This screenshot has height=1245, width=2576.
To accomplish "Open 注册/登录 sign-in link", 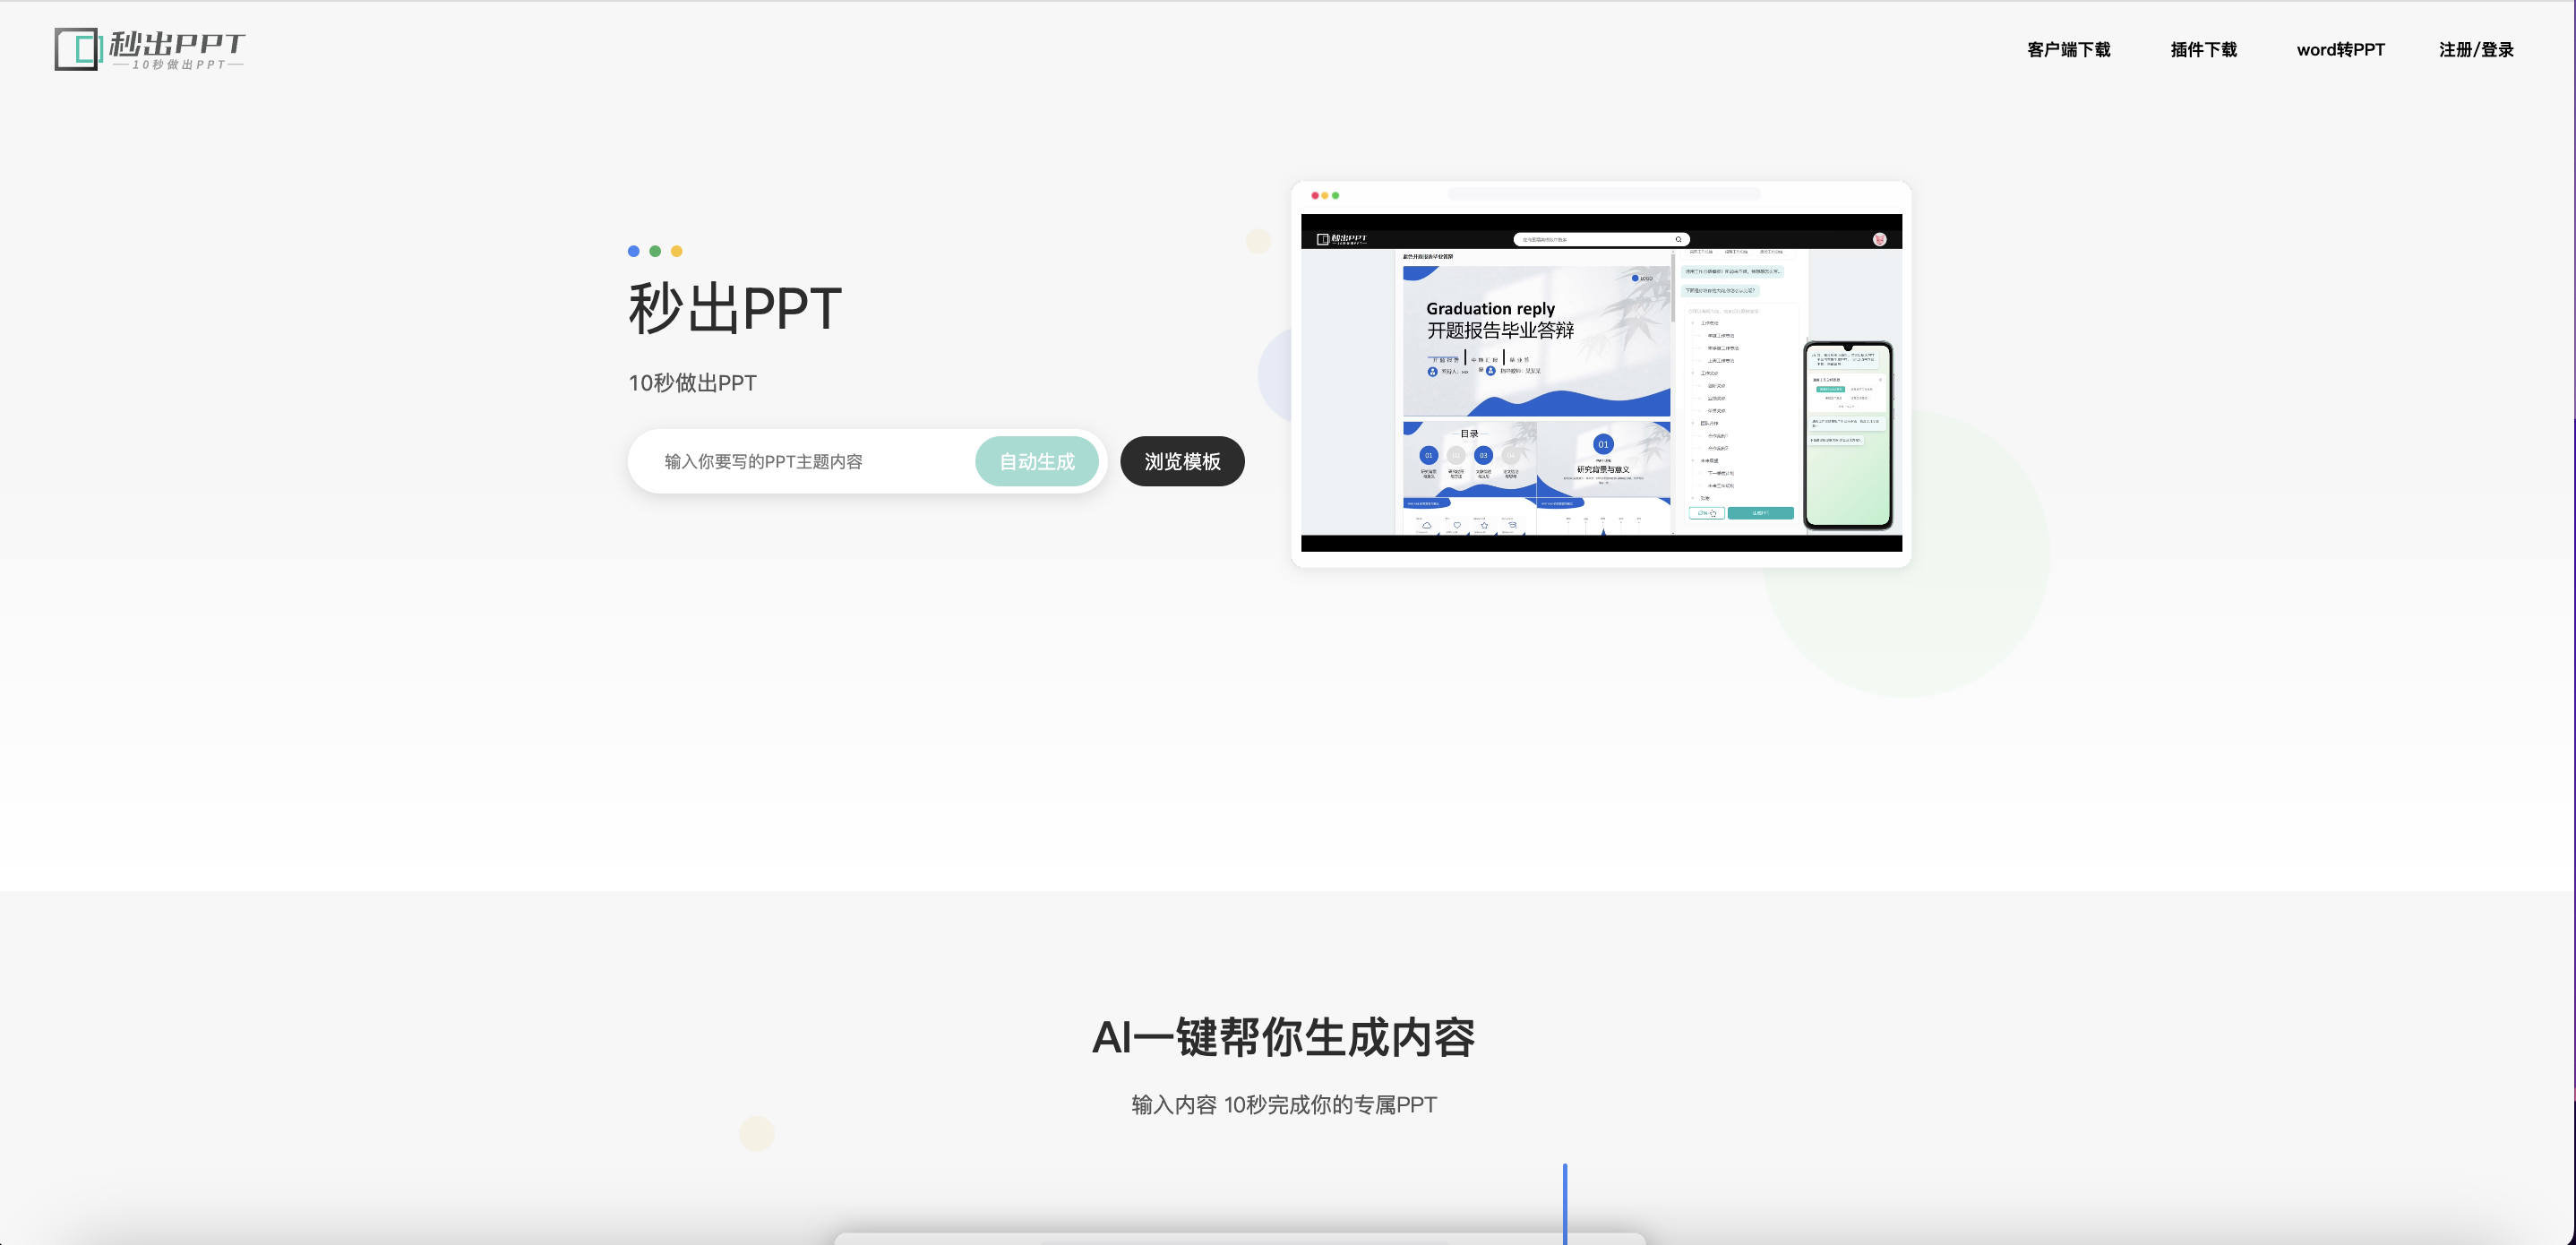I will 2475,50.
